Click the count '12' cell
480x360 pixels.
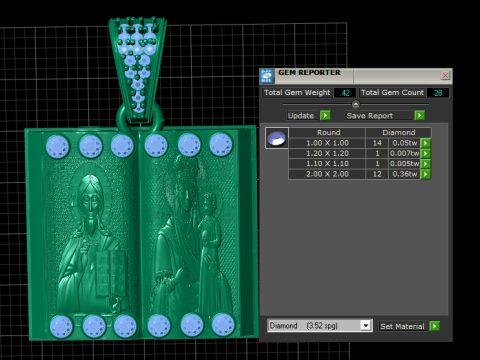click(x=377, y=174)
